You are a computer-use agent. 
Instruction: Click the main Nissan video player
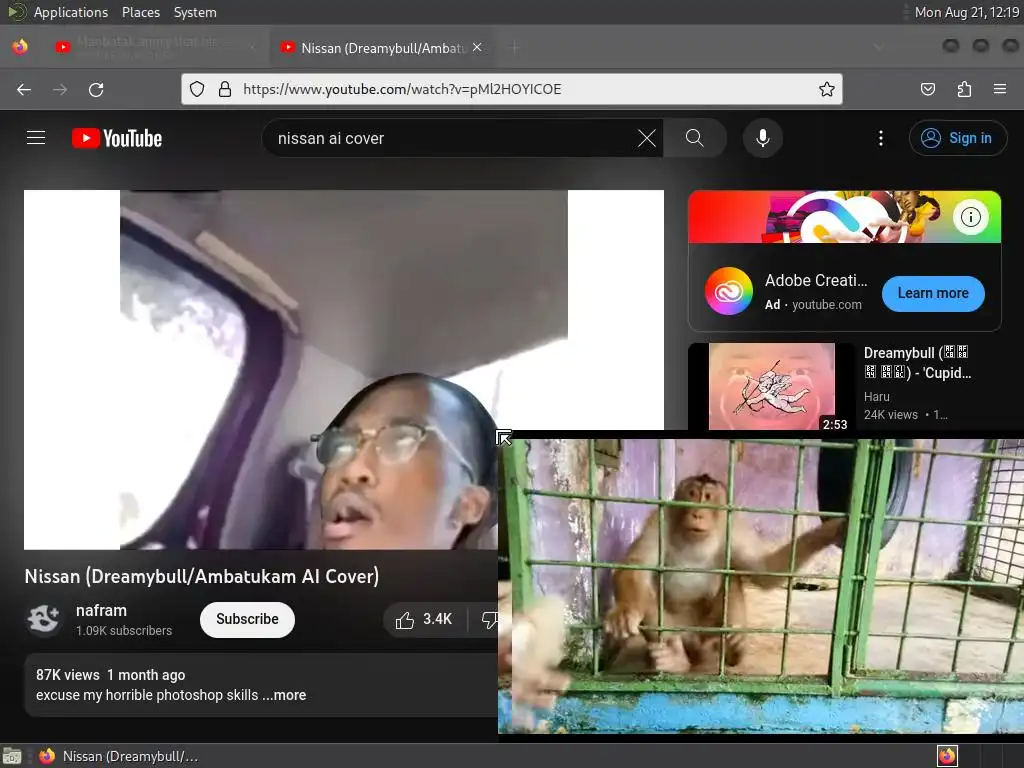344,370
